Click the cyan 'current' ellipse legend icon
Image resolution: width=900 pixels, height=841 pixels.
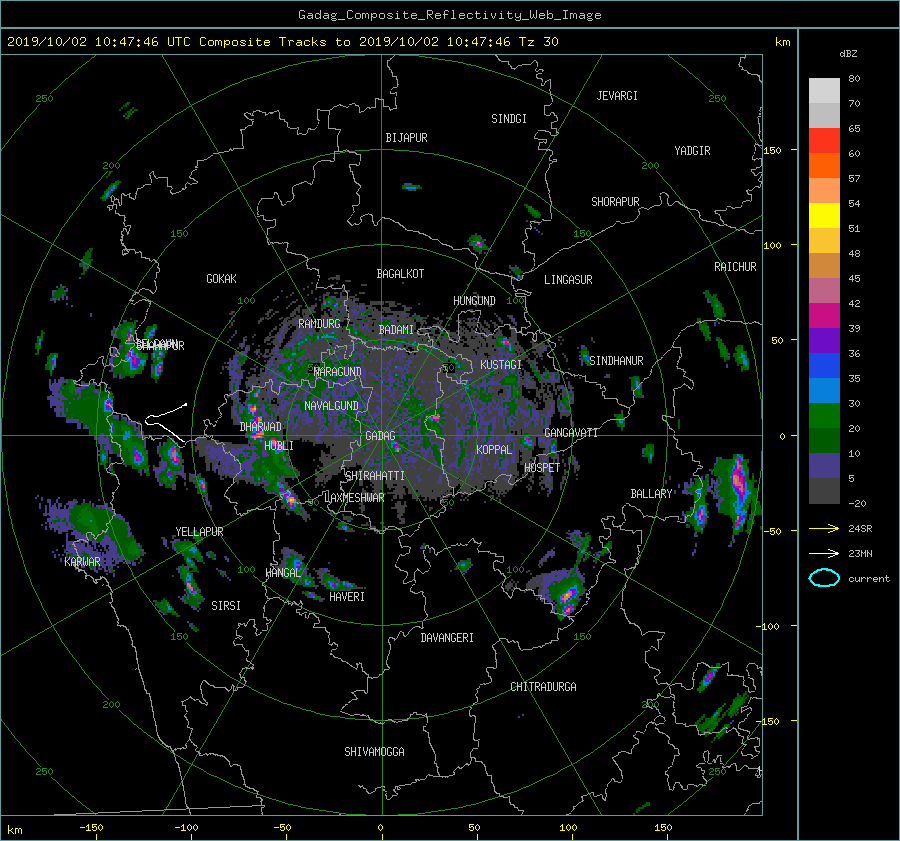click(x=824, y=578)
